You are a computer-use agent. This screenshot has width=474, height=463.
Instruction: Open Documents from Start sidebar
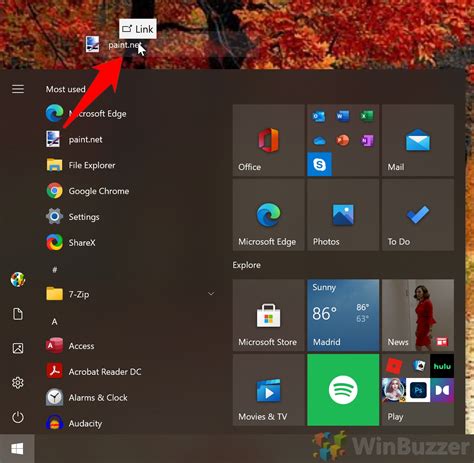[18, 314]
